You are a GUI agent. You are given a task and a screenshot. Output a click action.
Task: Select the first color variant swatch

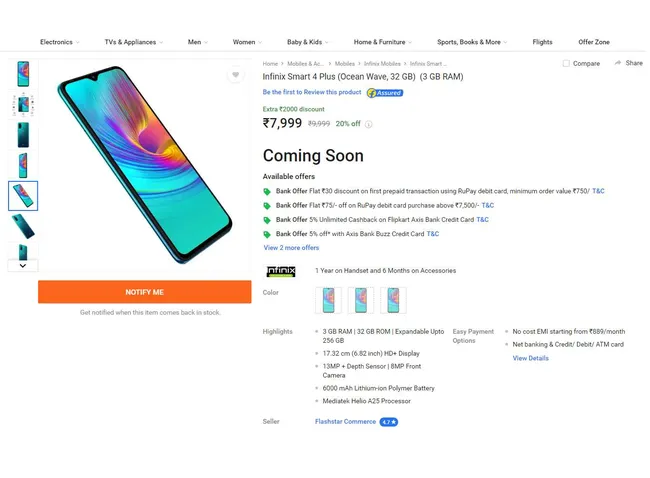tap(328, 300)
